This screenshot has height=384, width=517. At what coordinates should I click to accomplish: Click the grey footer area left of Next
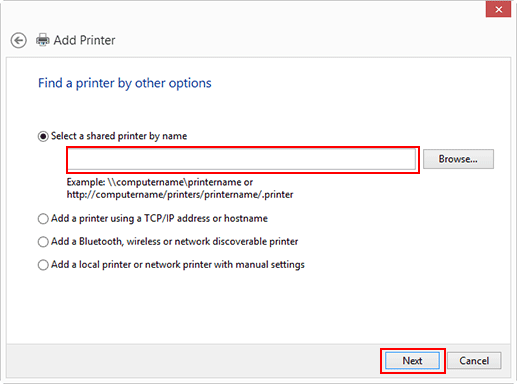pos(193,361)
